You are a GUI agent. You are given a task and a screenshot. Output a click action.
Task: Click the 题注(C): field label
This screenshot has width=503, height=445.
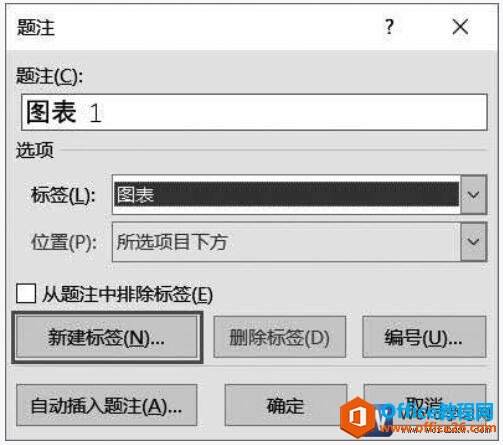(49, 76)
